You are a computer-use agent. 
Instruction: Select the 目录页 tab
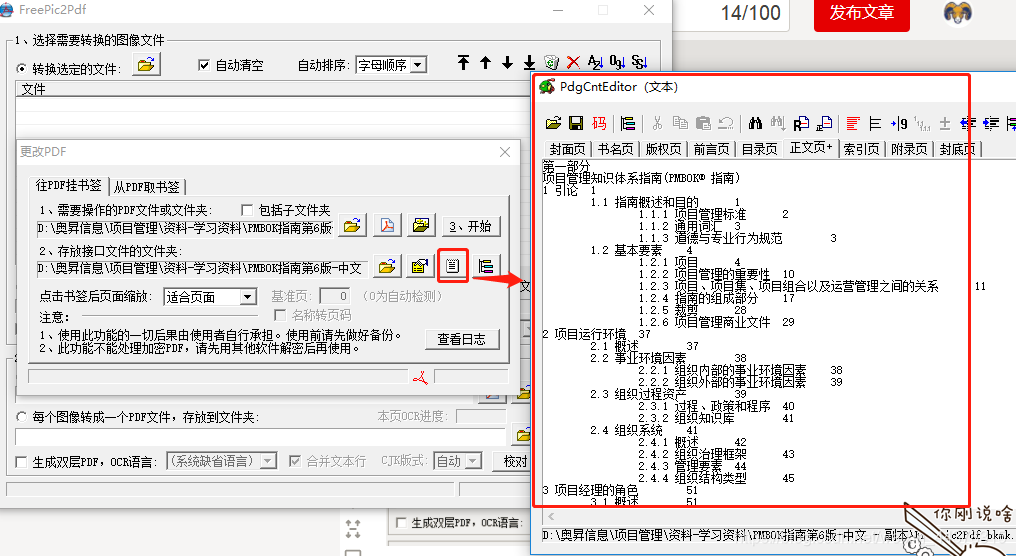[759, 149]
